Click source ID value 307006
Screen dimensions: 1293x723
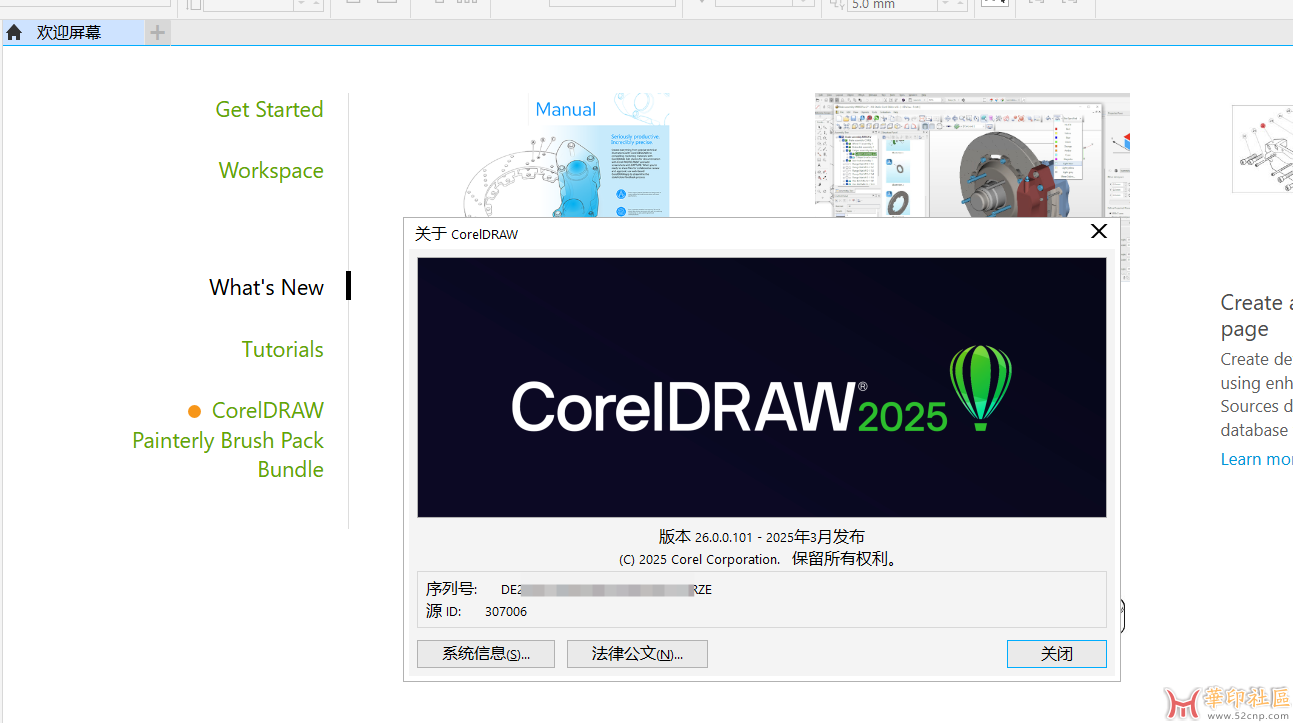tap(506, 612)
